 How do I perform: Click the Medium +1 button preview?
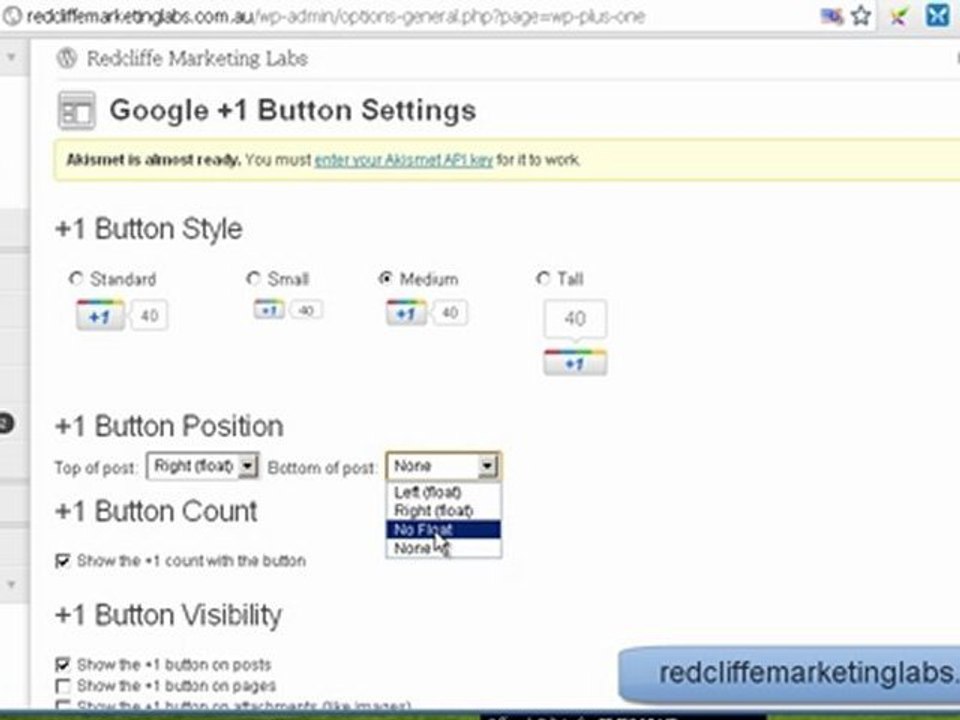point(426,313)
